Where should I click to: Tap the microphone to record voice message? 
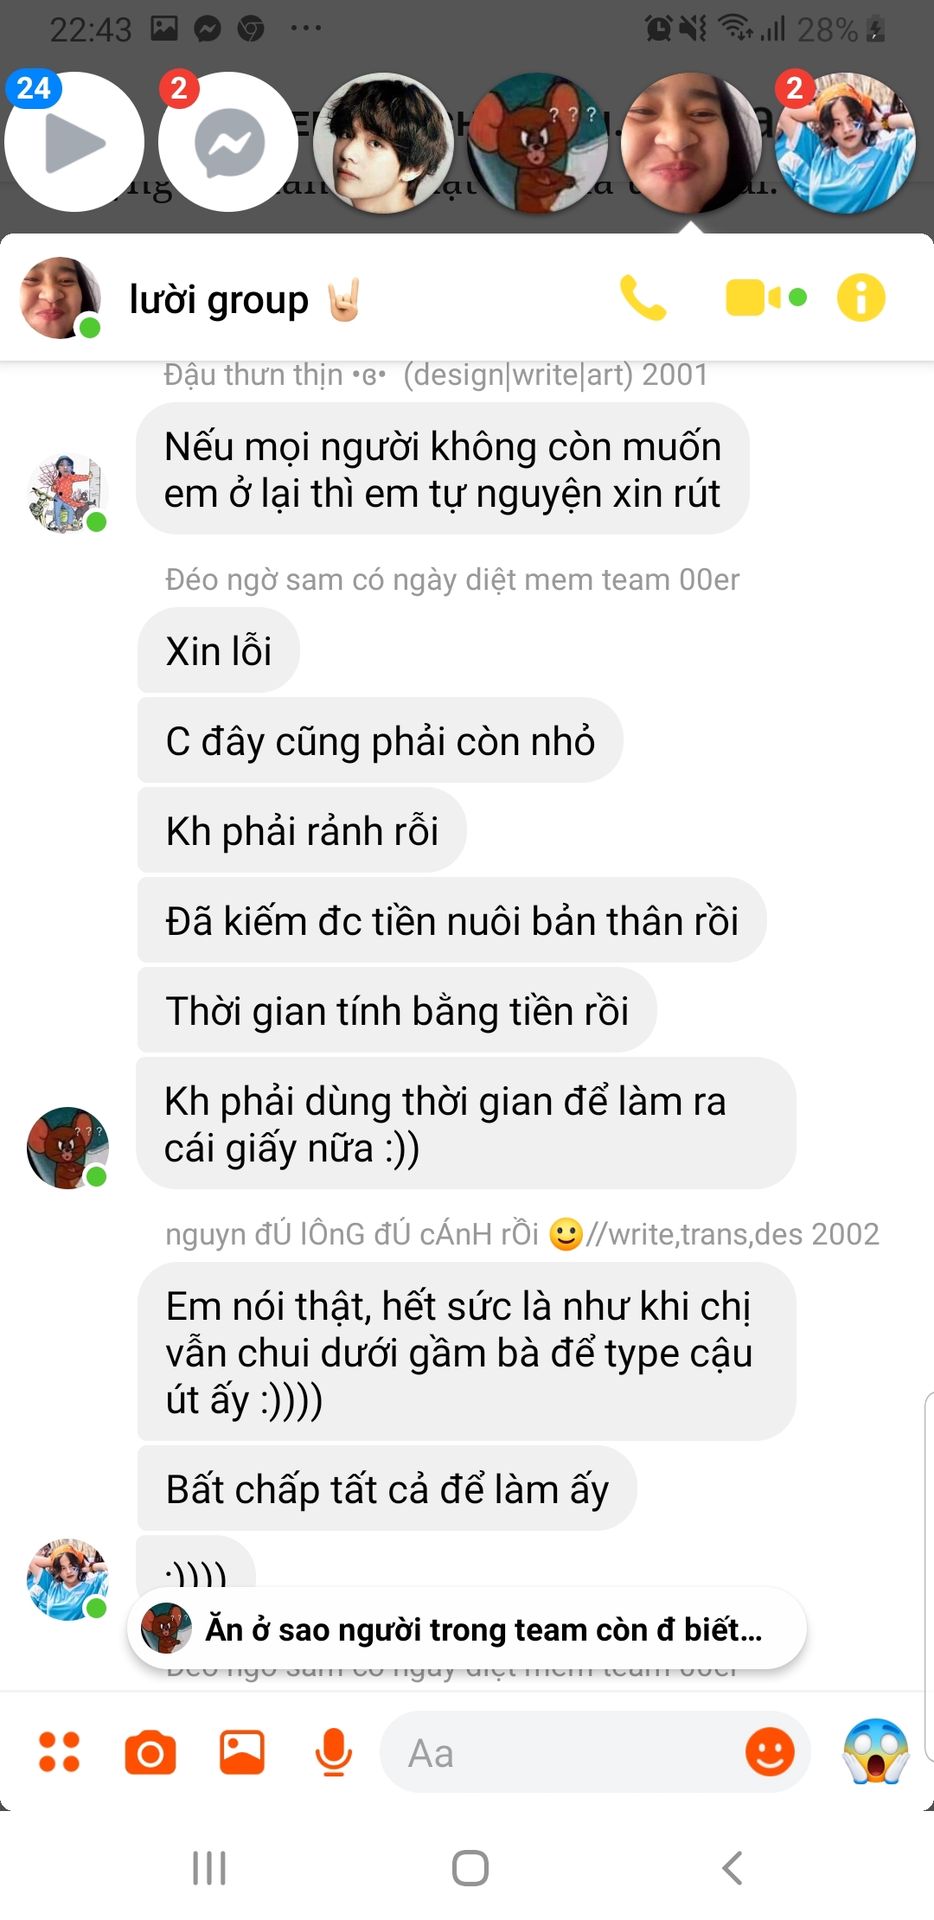(x=333, y=1752)
